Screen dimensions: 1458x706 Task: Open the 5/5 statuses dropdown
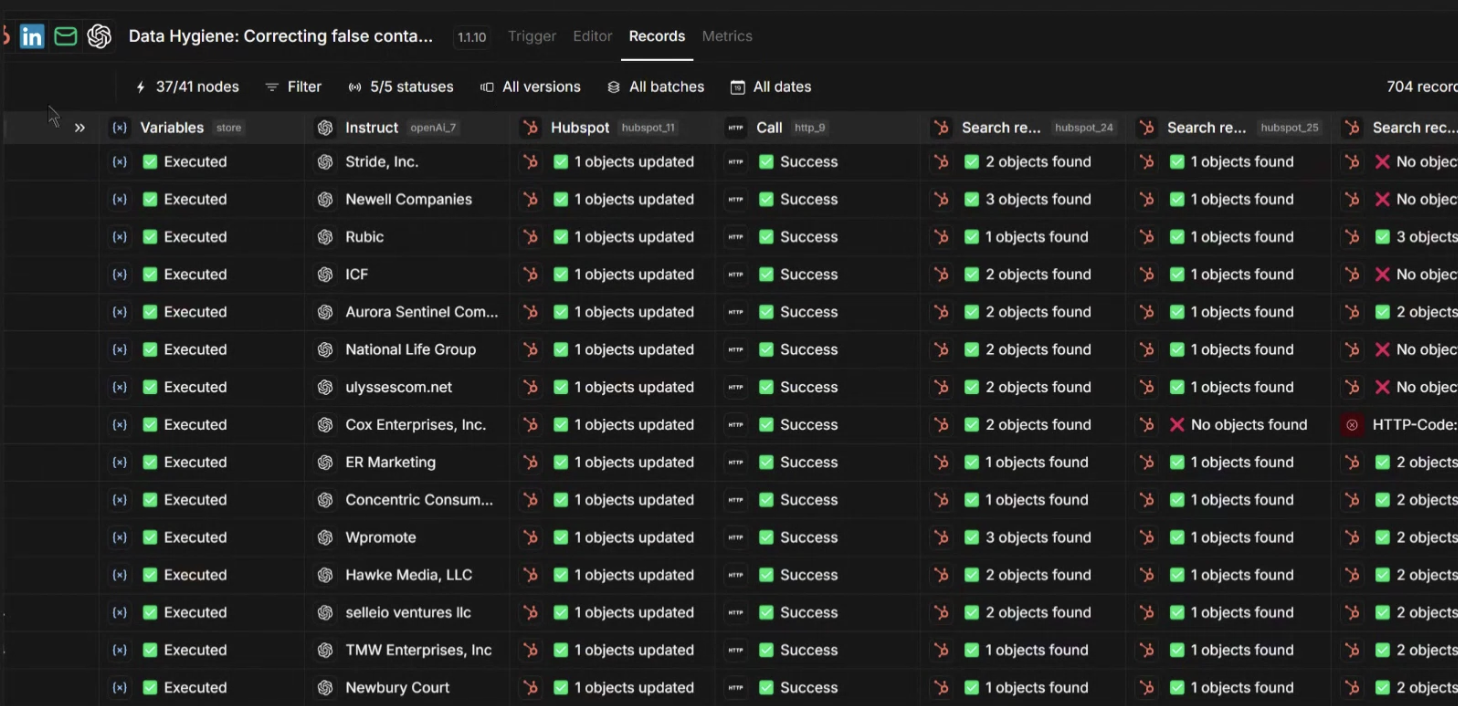tap(401, 87)
